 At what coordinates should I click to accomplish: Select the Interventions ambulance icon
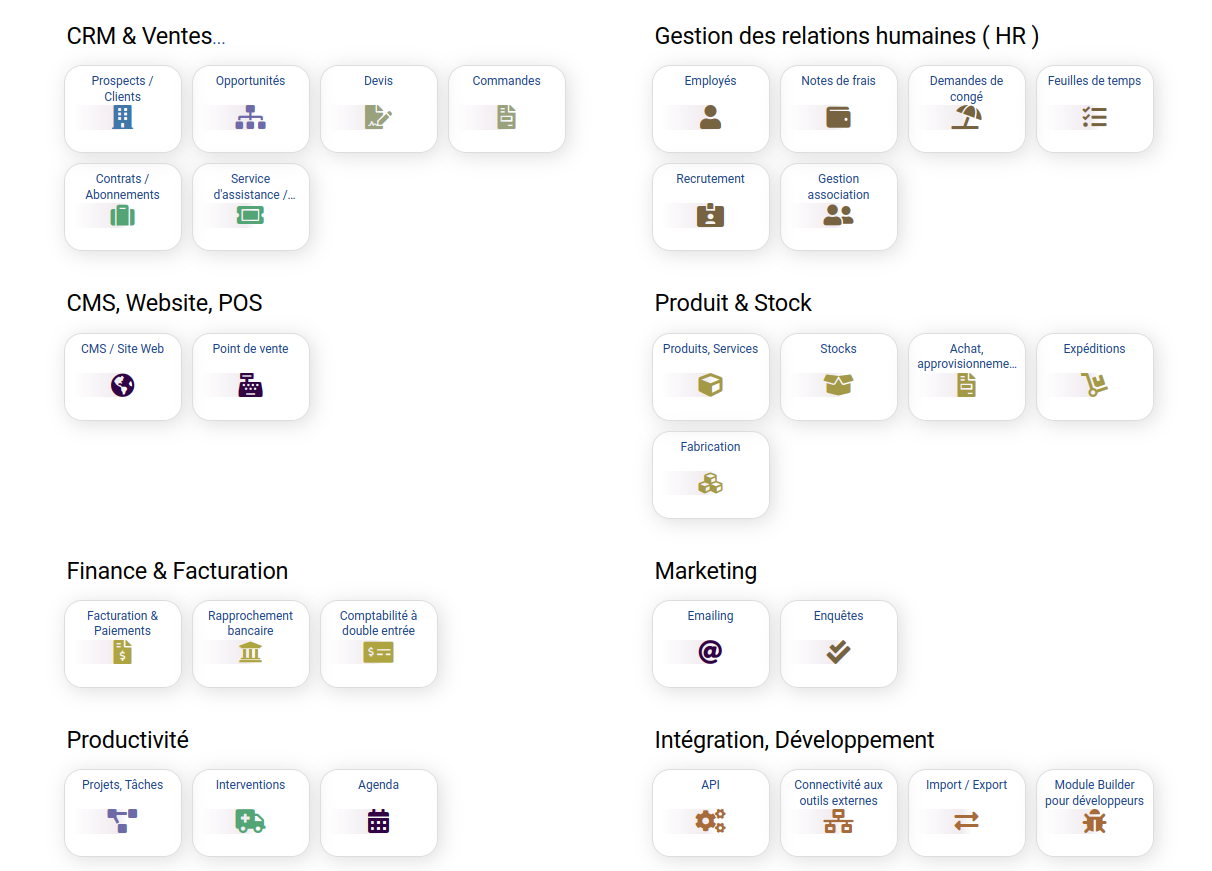point(250,821)
